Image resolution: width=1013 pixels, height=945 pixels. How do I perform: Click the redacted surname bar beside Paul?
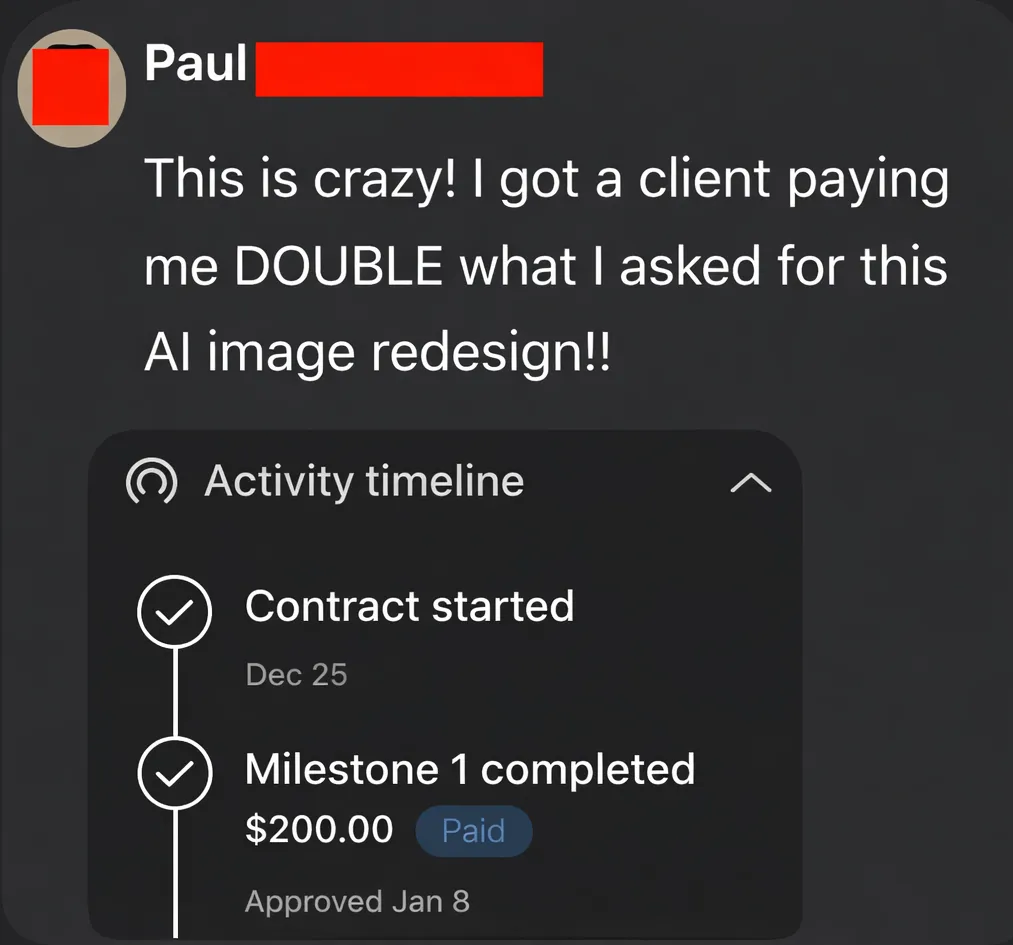[399, 69]
